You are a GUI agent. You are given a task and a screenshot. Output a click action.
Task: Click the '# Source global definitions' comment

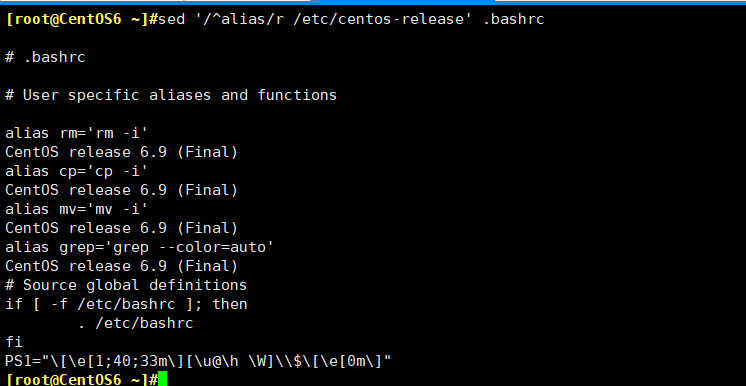(x=126, y=285)
